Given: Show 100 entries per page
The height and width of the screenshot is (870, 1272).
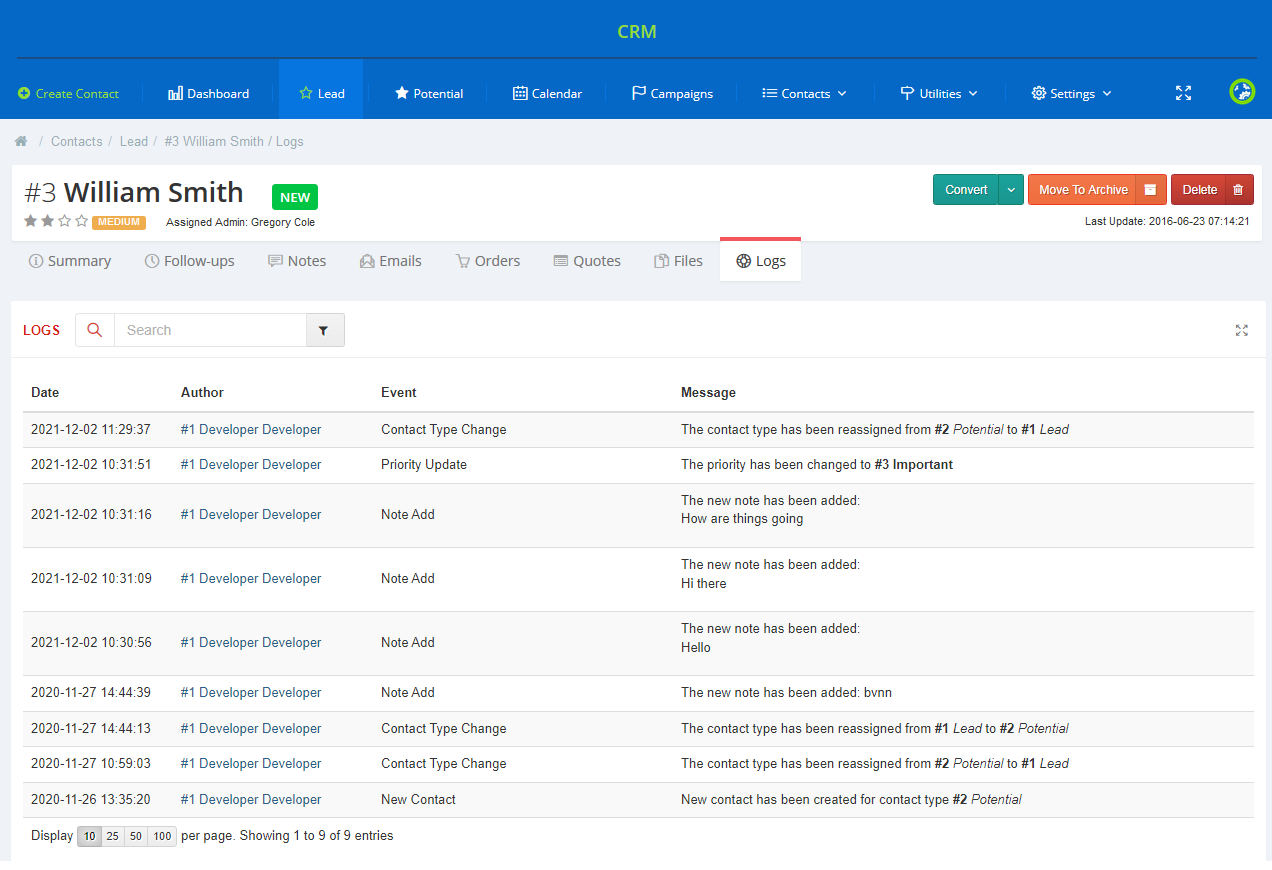Looking at the screenshot, I should tap(162, 836).
